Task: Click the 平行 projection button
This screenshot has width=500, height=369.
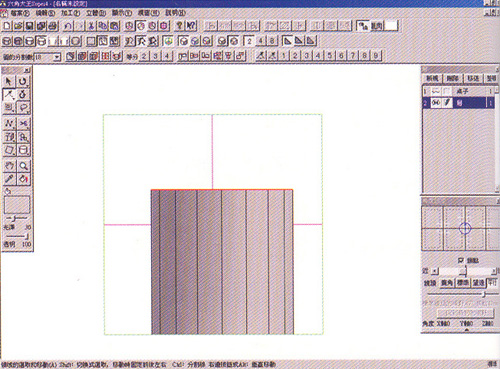Action: [492, 283]
